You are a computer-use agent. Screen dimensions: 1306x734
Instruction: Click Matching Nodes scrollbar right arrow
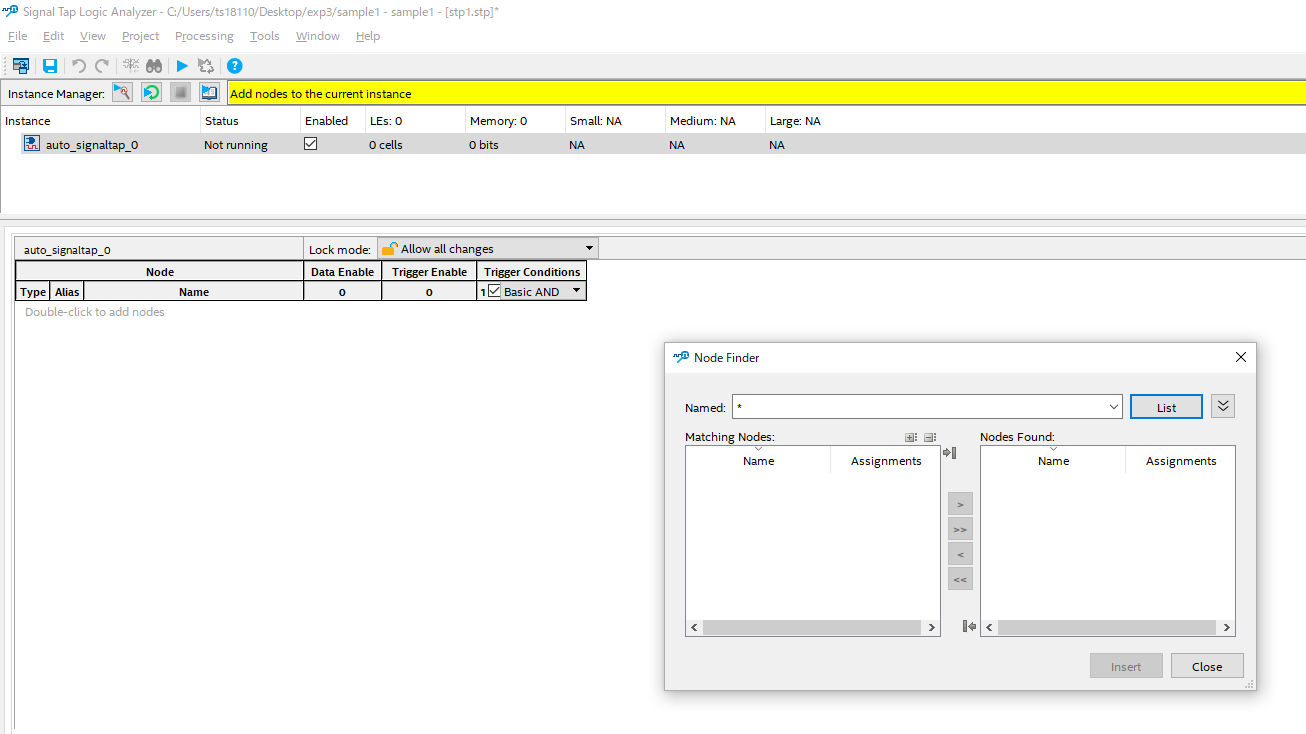click(931, 627)
